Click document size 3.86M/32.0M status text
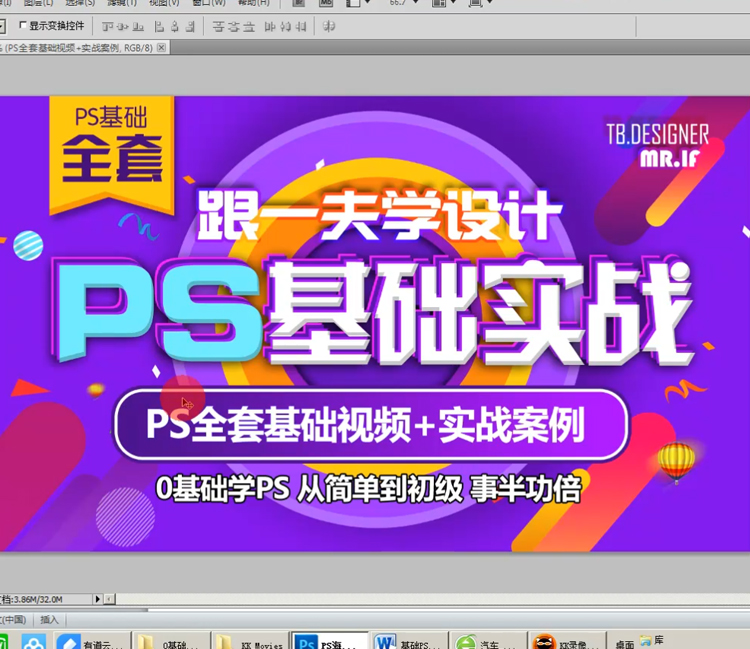The width and height of the screenshot is (750, 649). (x=32, y=599)
